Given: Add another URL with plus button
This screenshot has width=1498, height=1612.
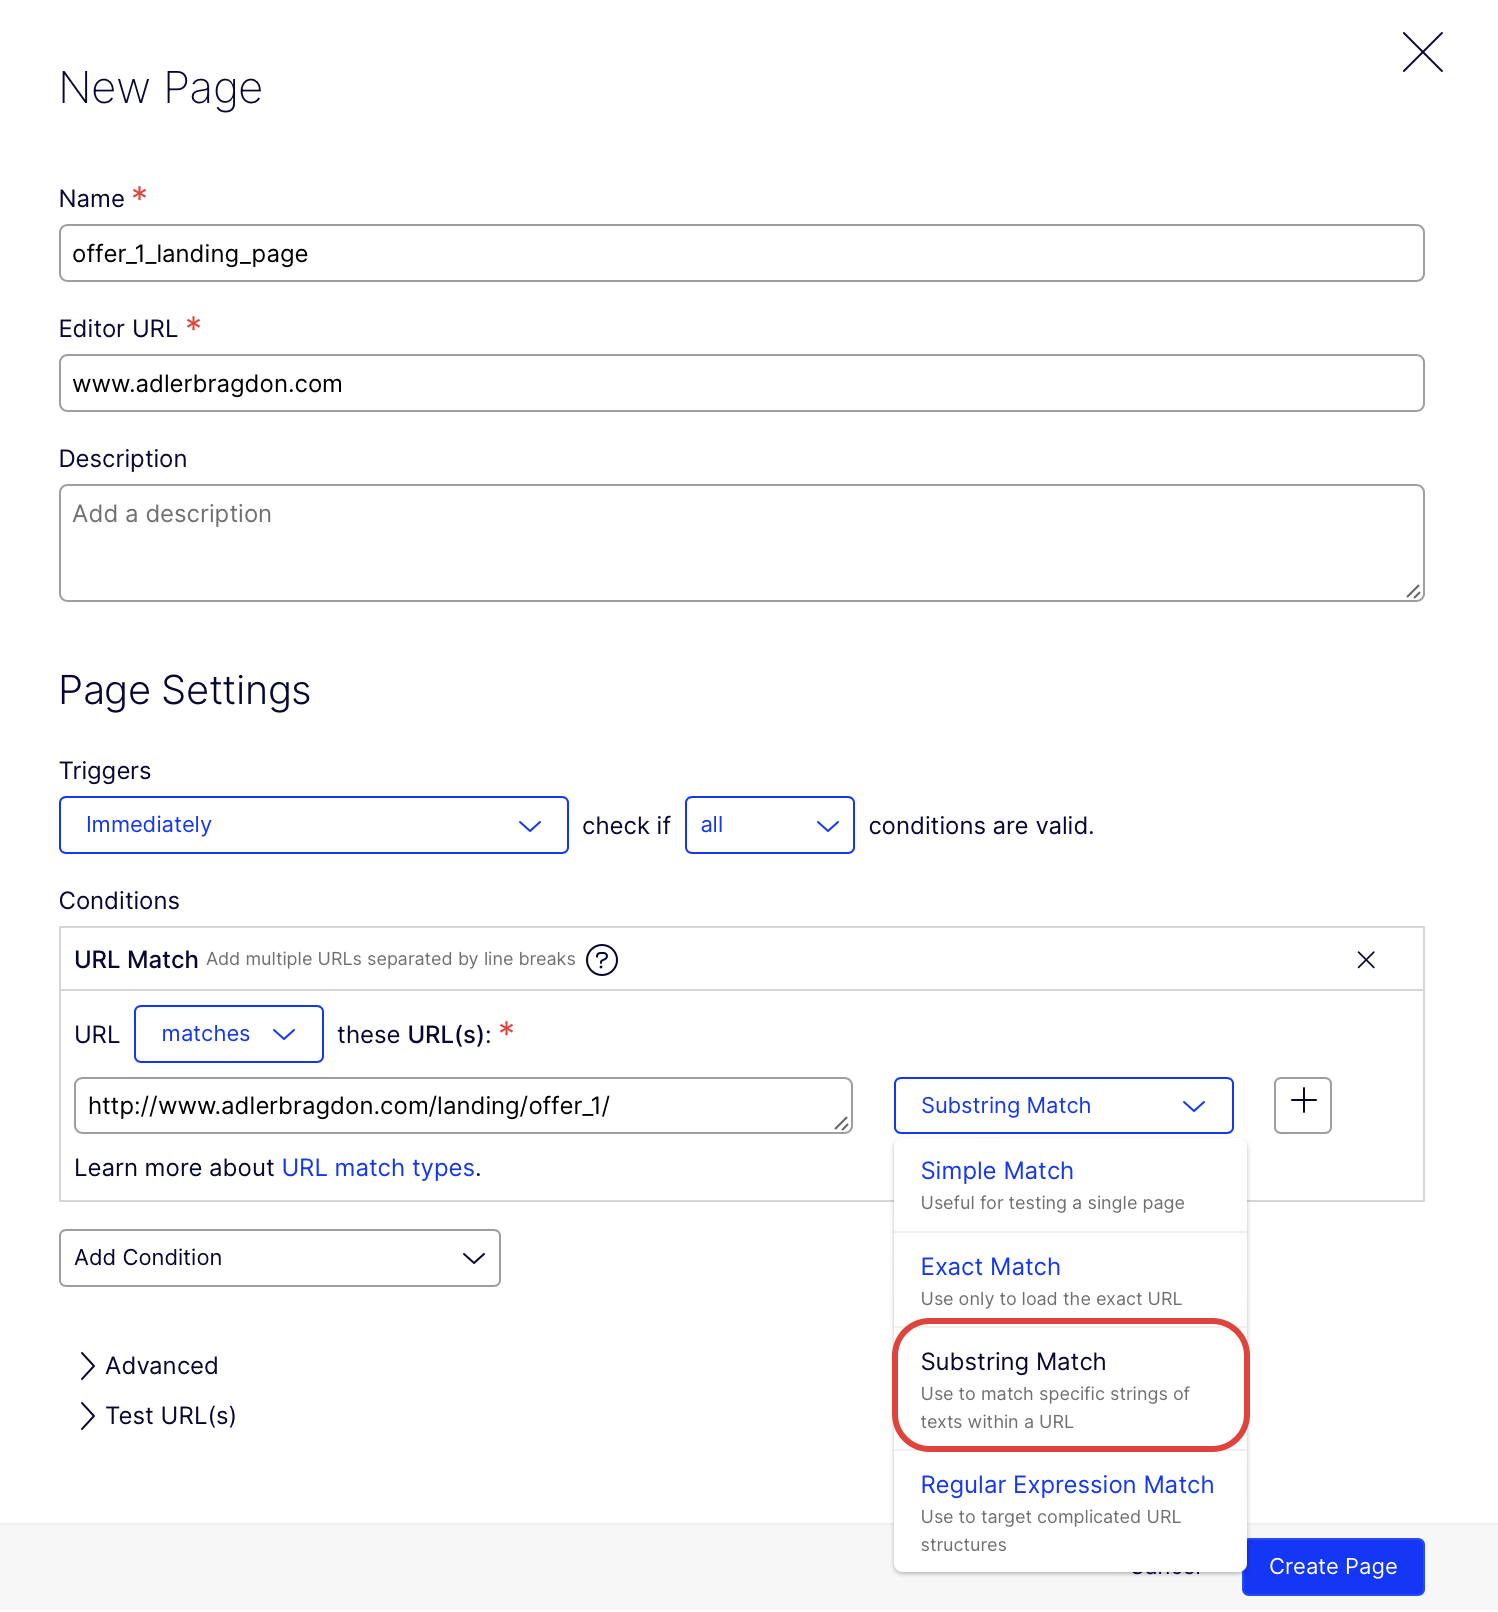Looking at the screenshot, I should 1303,1105.
